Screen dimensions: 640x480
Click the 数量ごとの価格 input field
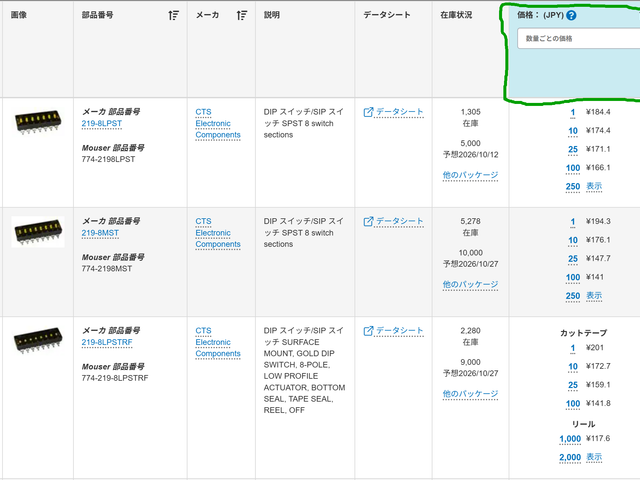tap(579, 38)
